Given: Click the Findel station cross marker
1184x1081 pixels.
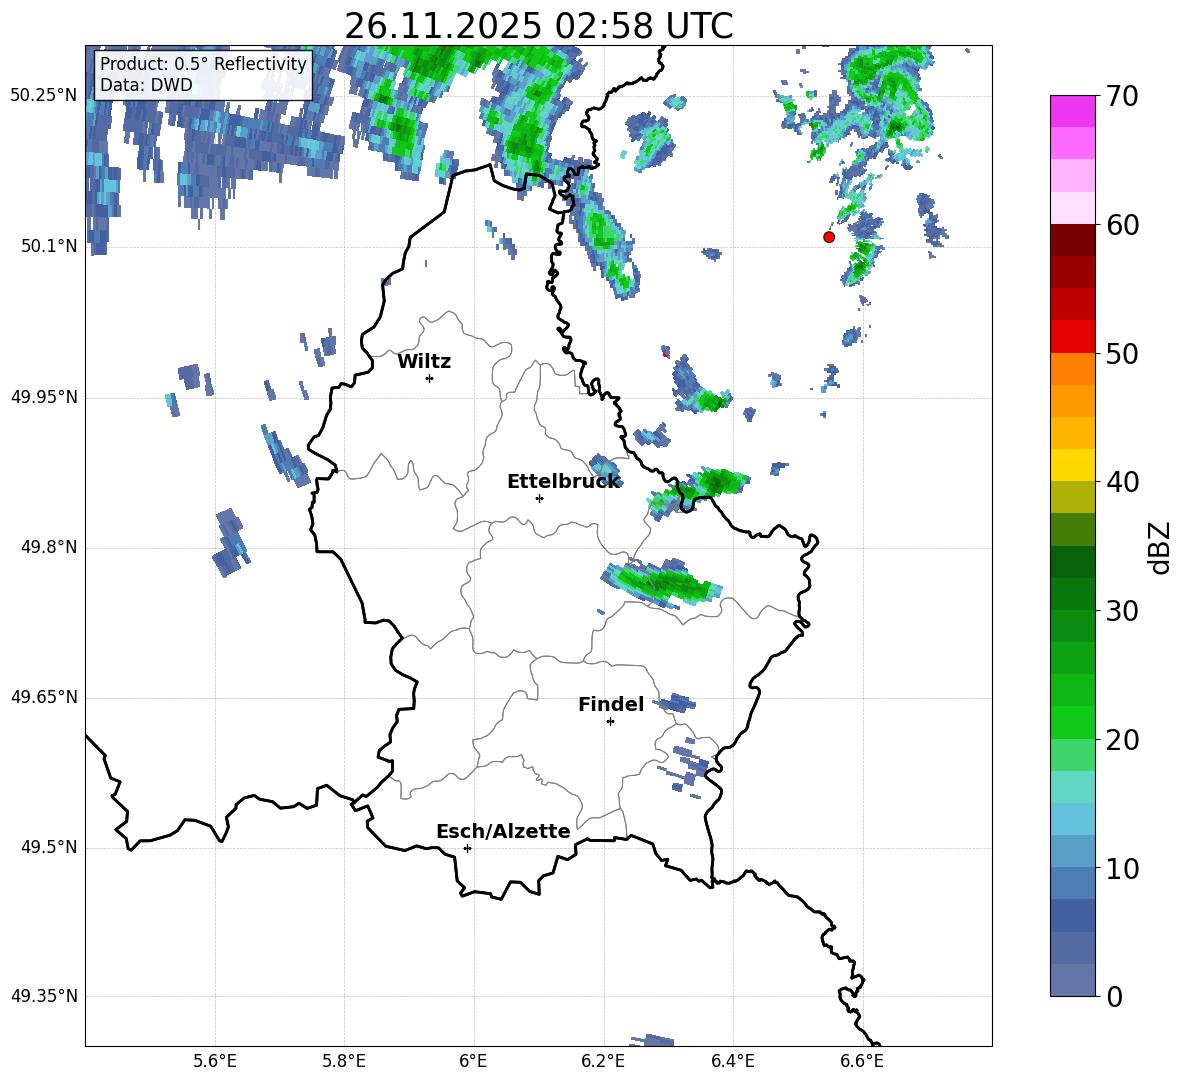Looking at the screenshot, I should tap(610, 722).
